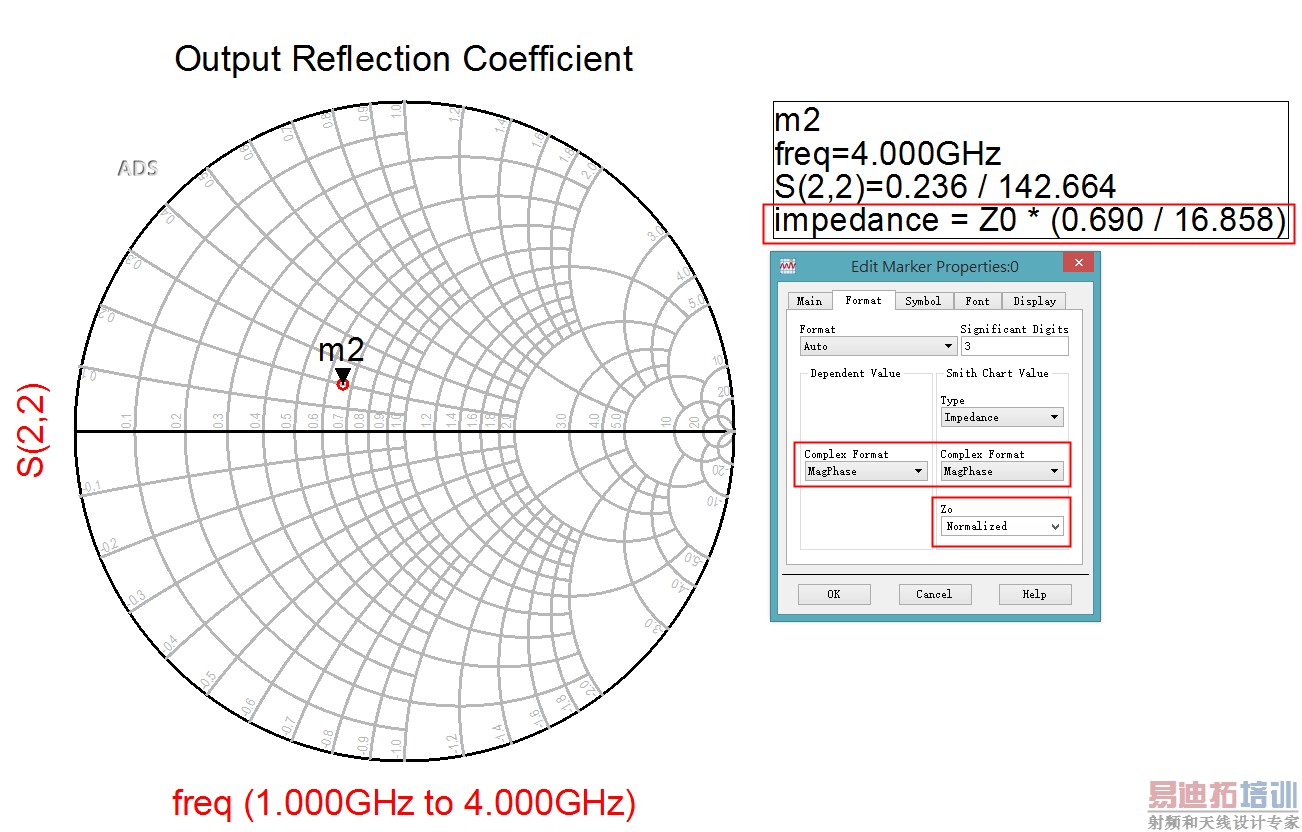This screenshot has width=1302, height=832.
Task: Select the impedance readout line in marker box
Action: click(x=1030, y=221)
